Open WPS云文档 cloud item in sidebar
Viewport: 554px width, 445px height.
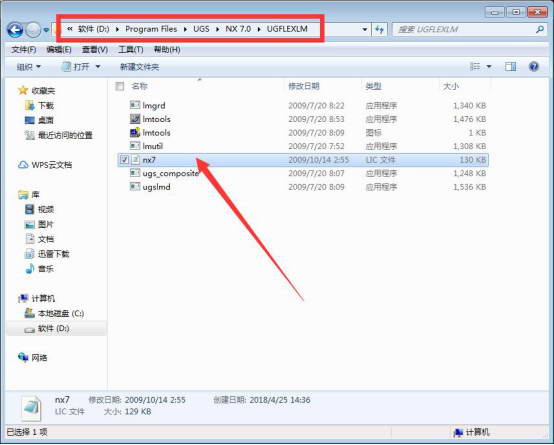tap(45, 165)
